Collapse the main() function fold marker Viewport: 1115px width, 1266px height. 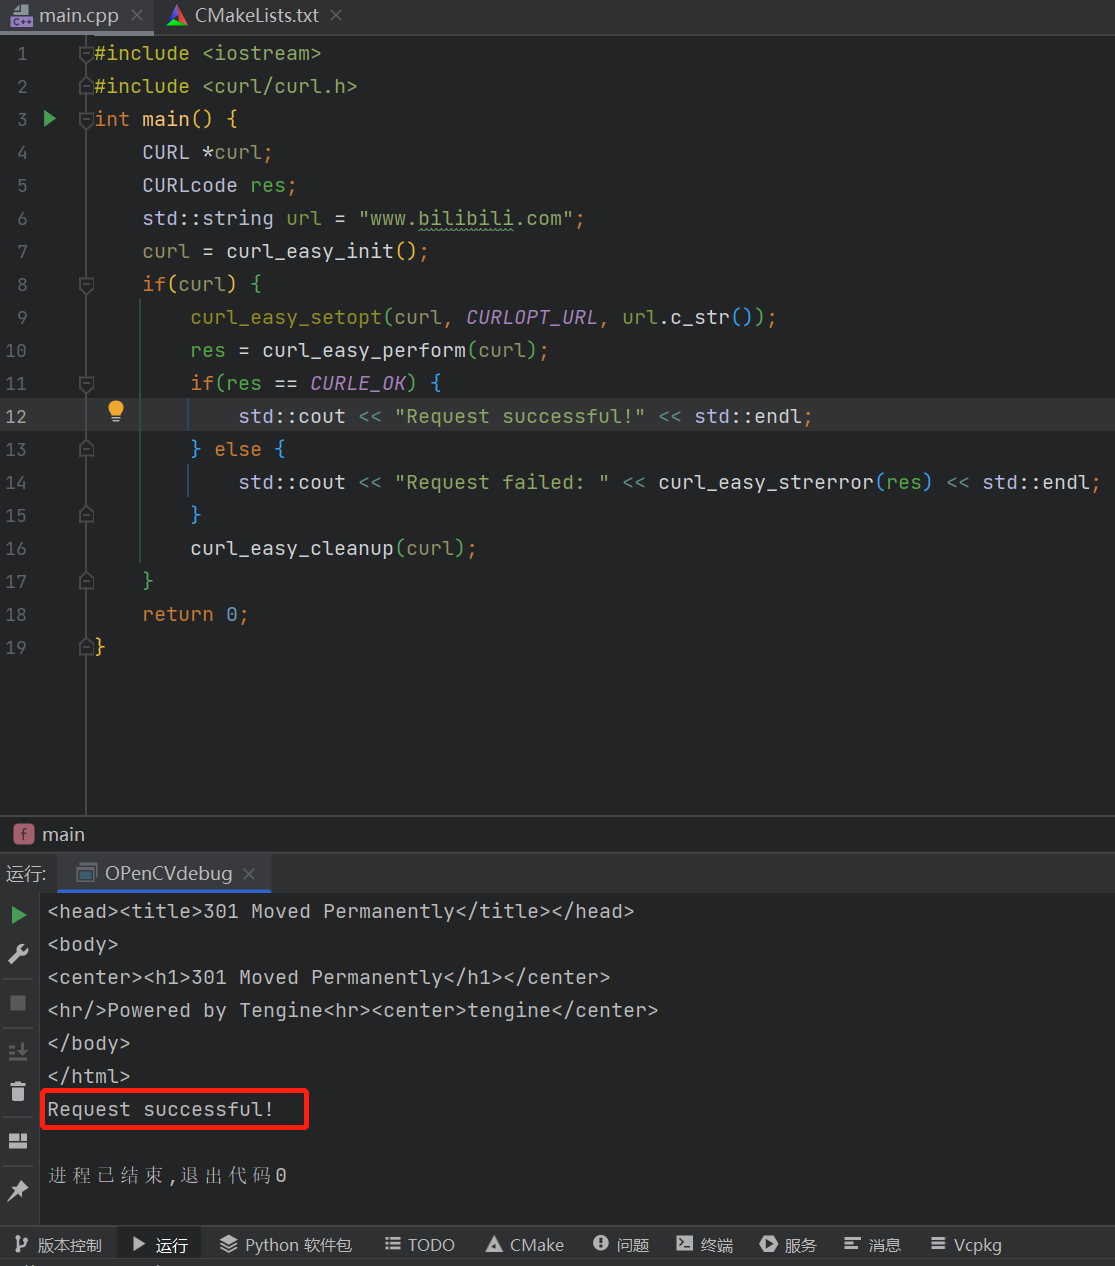coord(87,120)
